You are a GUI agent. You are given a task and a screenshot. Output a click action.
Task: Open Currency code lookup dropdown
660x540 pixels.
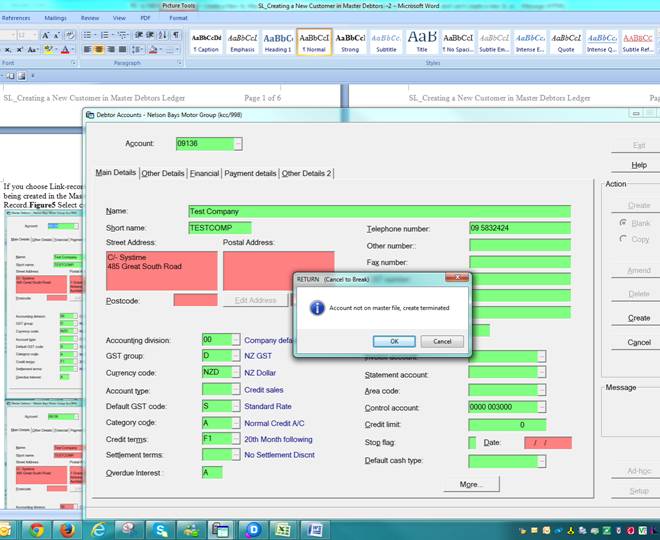point(236,372)
